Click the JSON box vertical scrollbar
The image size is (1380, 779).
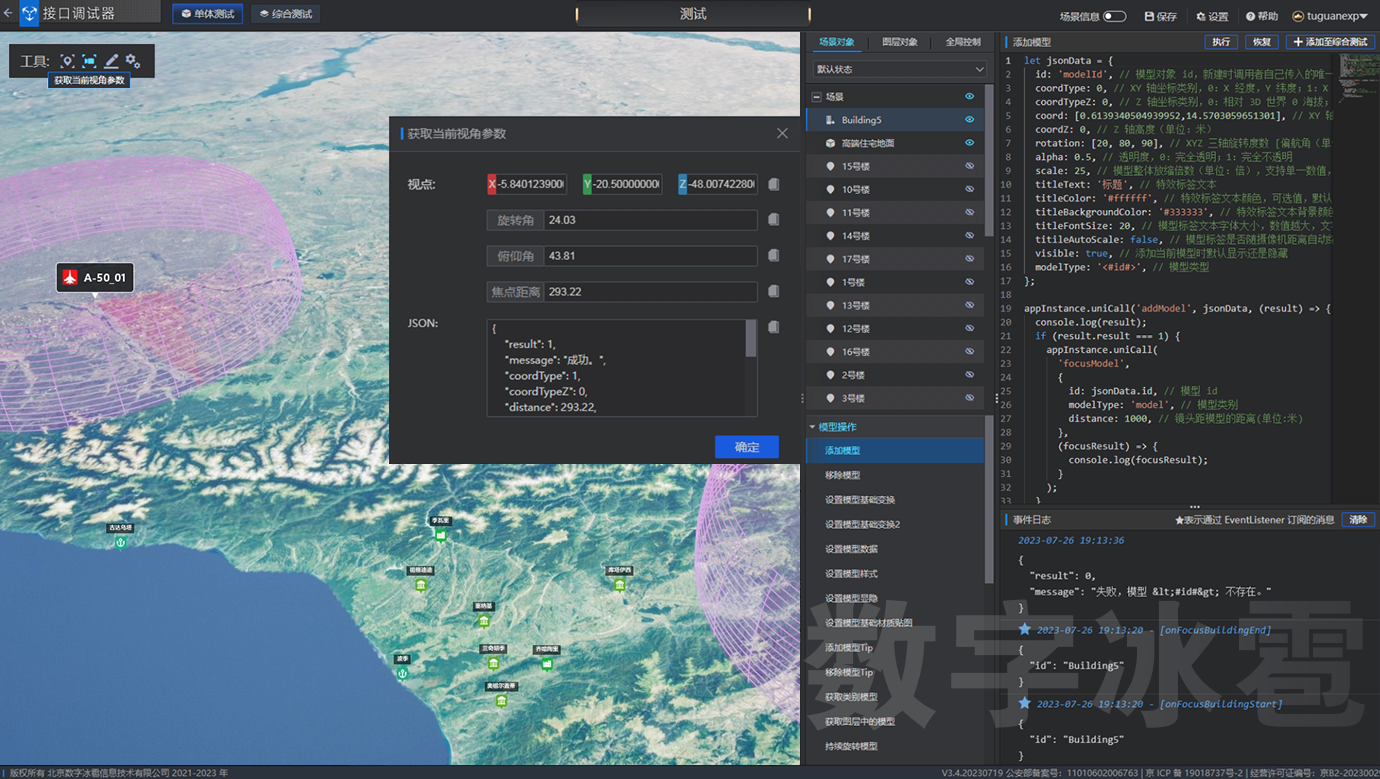pos(751,340)
